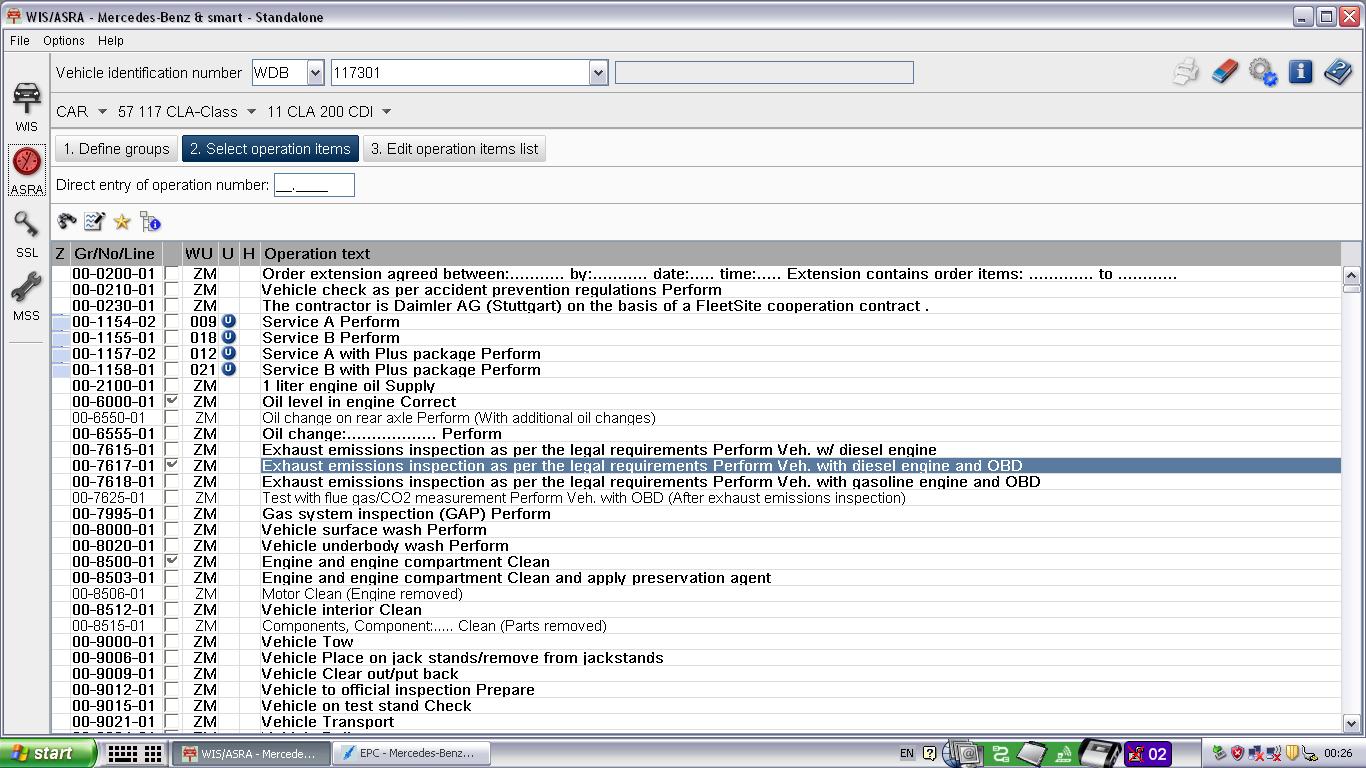Click the Windows start button
The height and width of the screenshot is (768, 1366).
(49, 753)
